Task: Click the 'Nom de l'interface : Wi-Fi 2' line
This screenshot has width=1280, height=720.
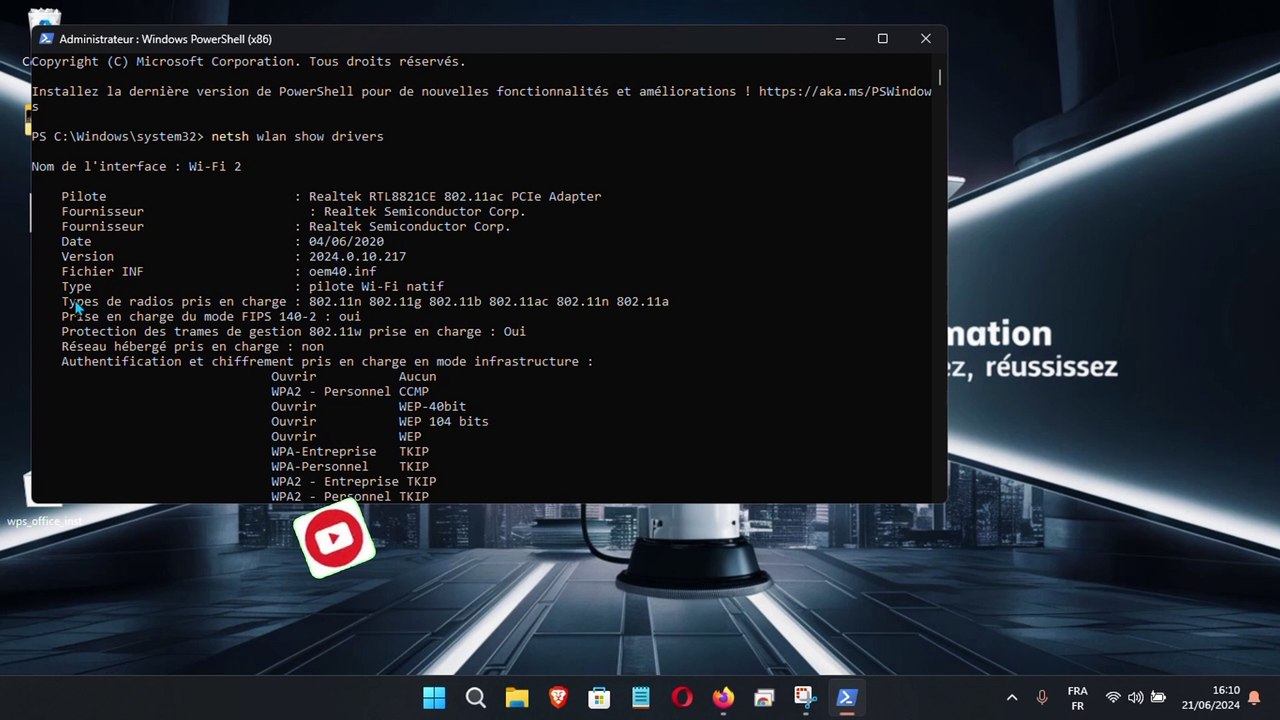Action: click(x=136, y=167)
